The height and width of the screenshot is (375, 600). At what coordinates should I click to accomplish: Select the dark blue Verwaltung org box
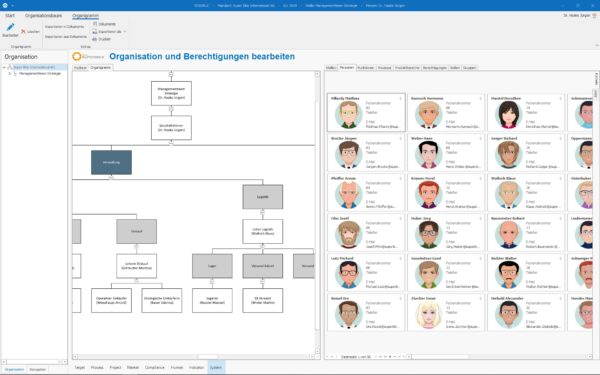(x=111, y=162)
